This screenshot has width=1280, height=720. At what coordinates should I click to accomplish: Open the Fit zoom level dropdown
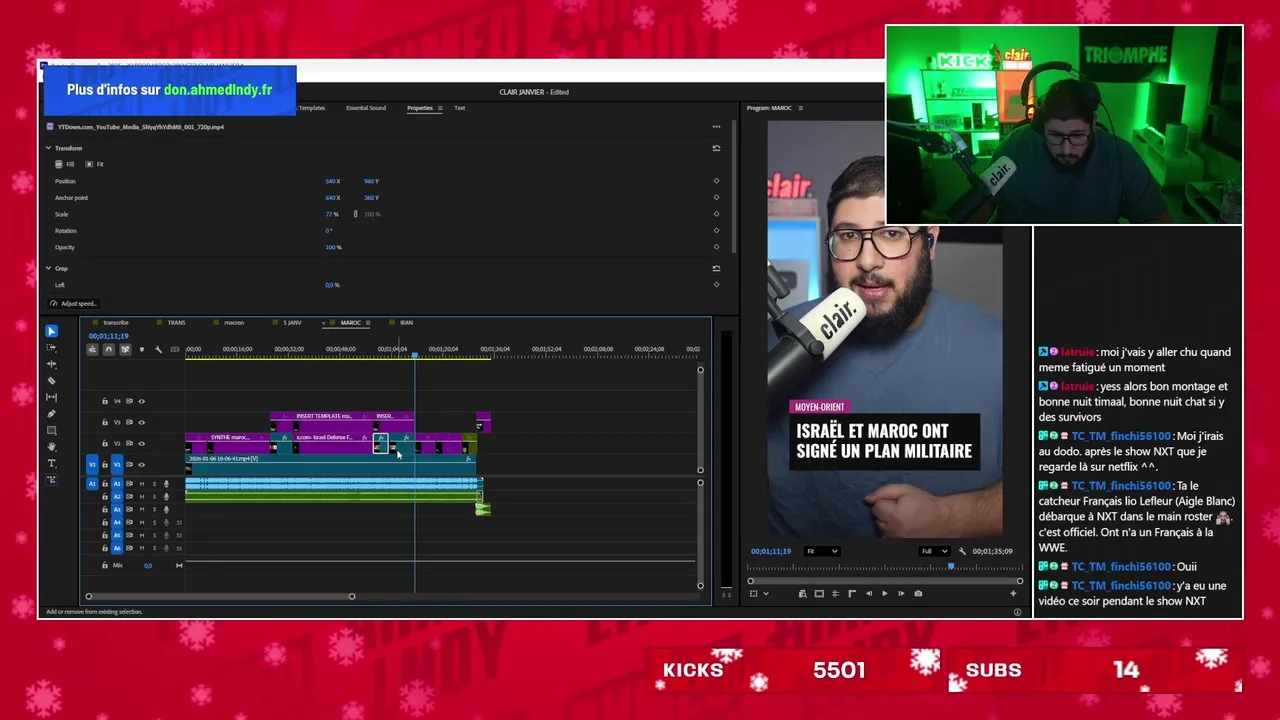[x=822, y=551]
